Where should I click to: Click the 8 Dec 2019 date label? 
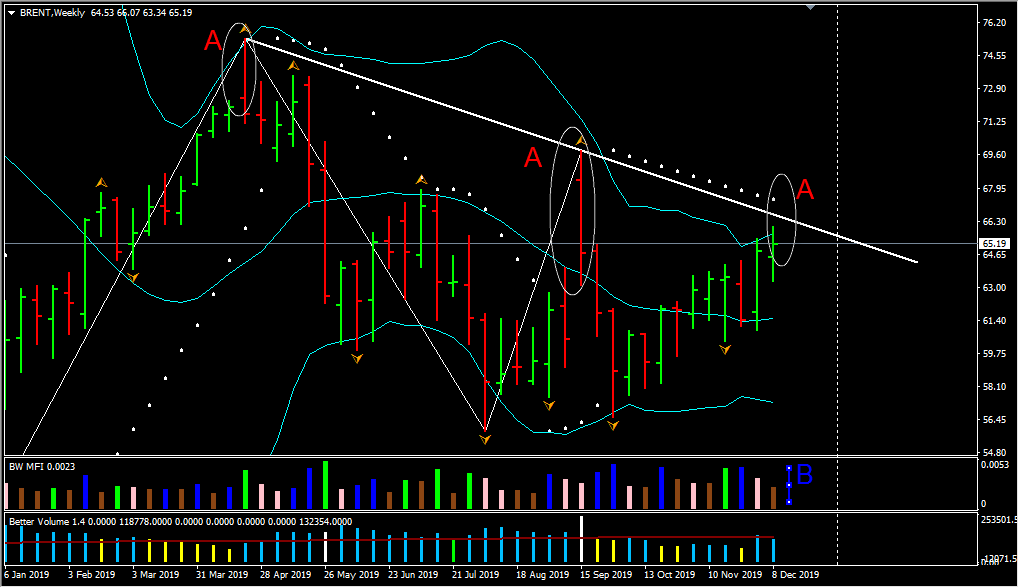pos(795,575)
